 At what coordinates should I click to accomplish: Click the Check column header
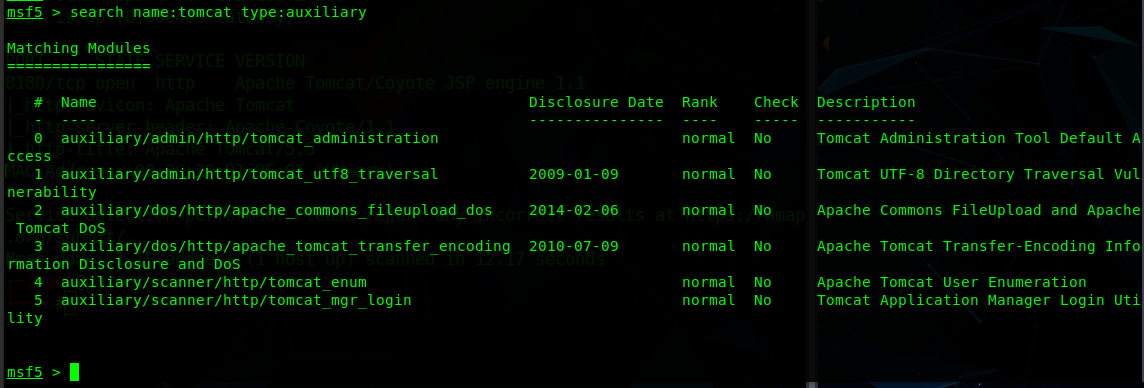(776, 102)
